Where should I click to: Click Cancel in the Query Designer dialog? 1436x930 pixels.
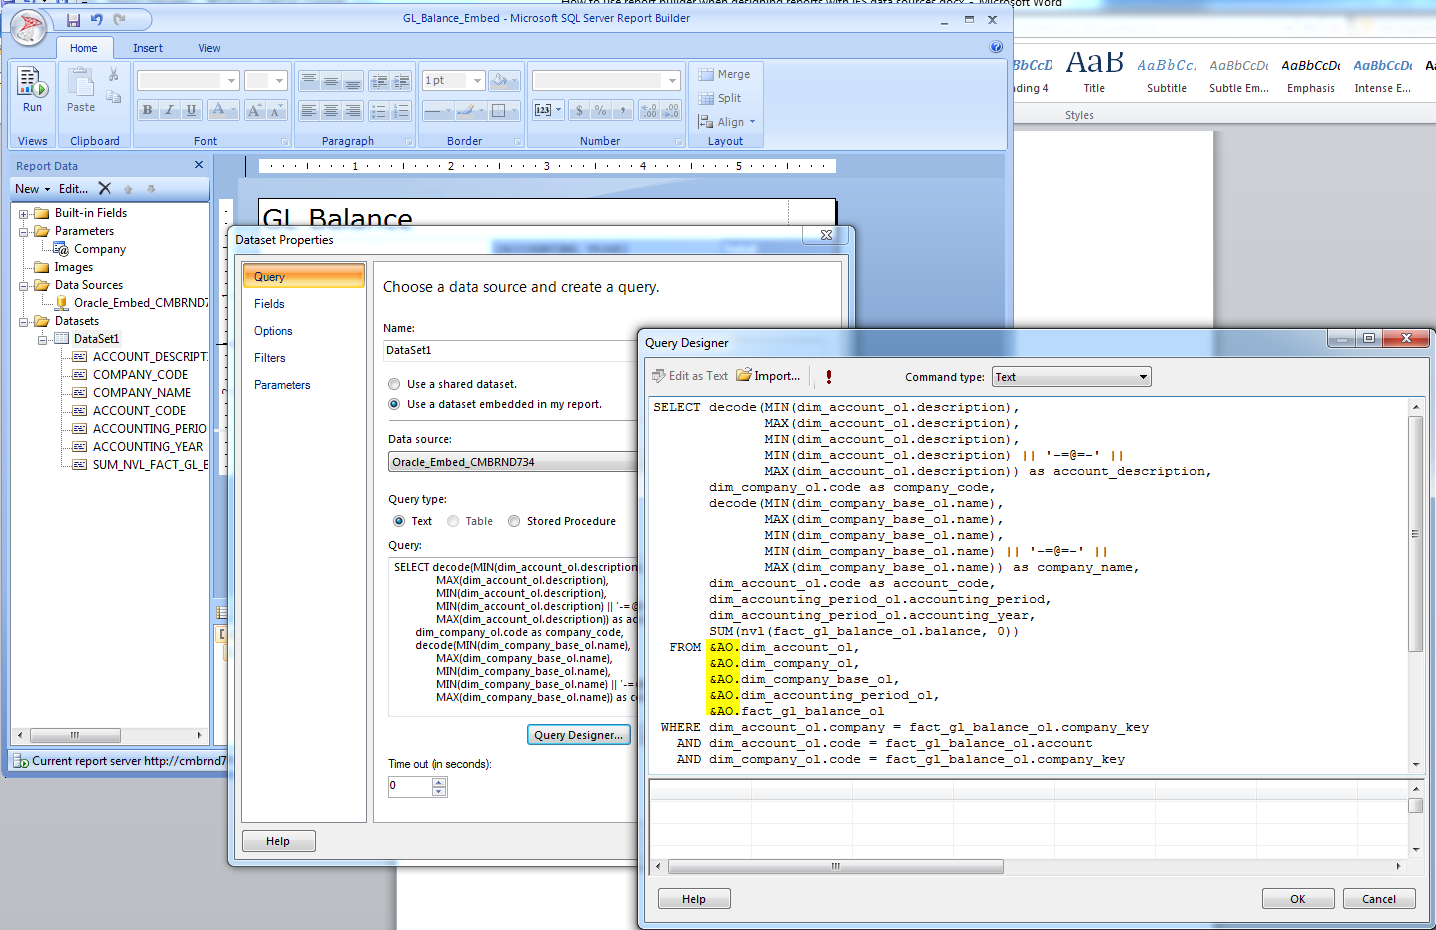(1379, 899)
